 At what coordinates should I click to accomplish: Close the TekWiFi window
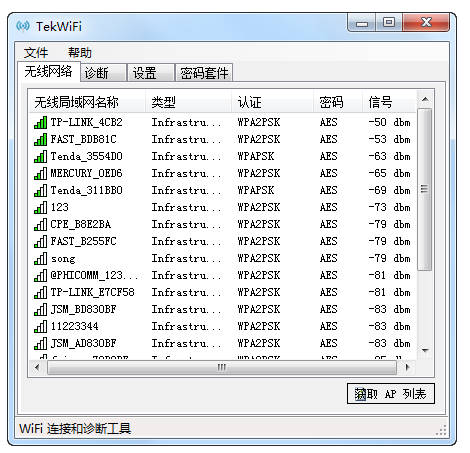click(426, 23)
